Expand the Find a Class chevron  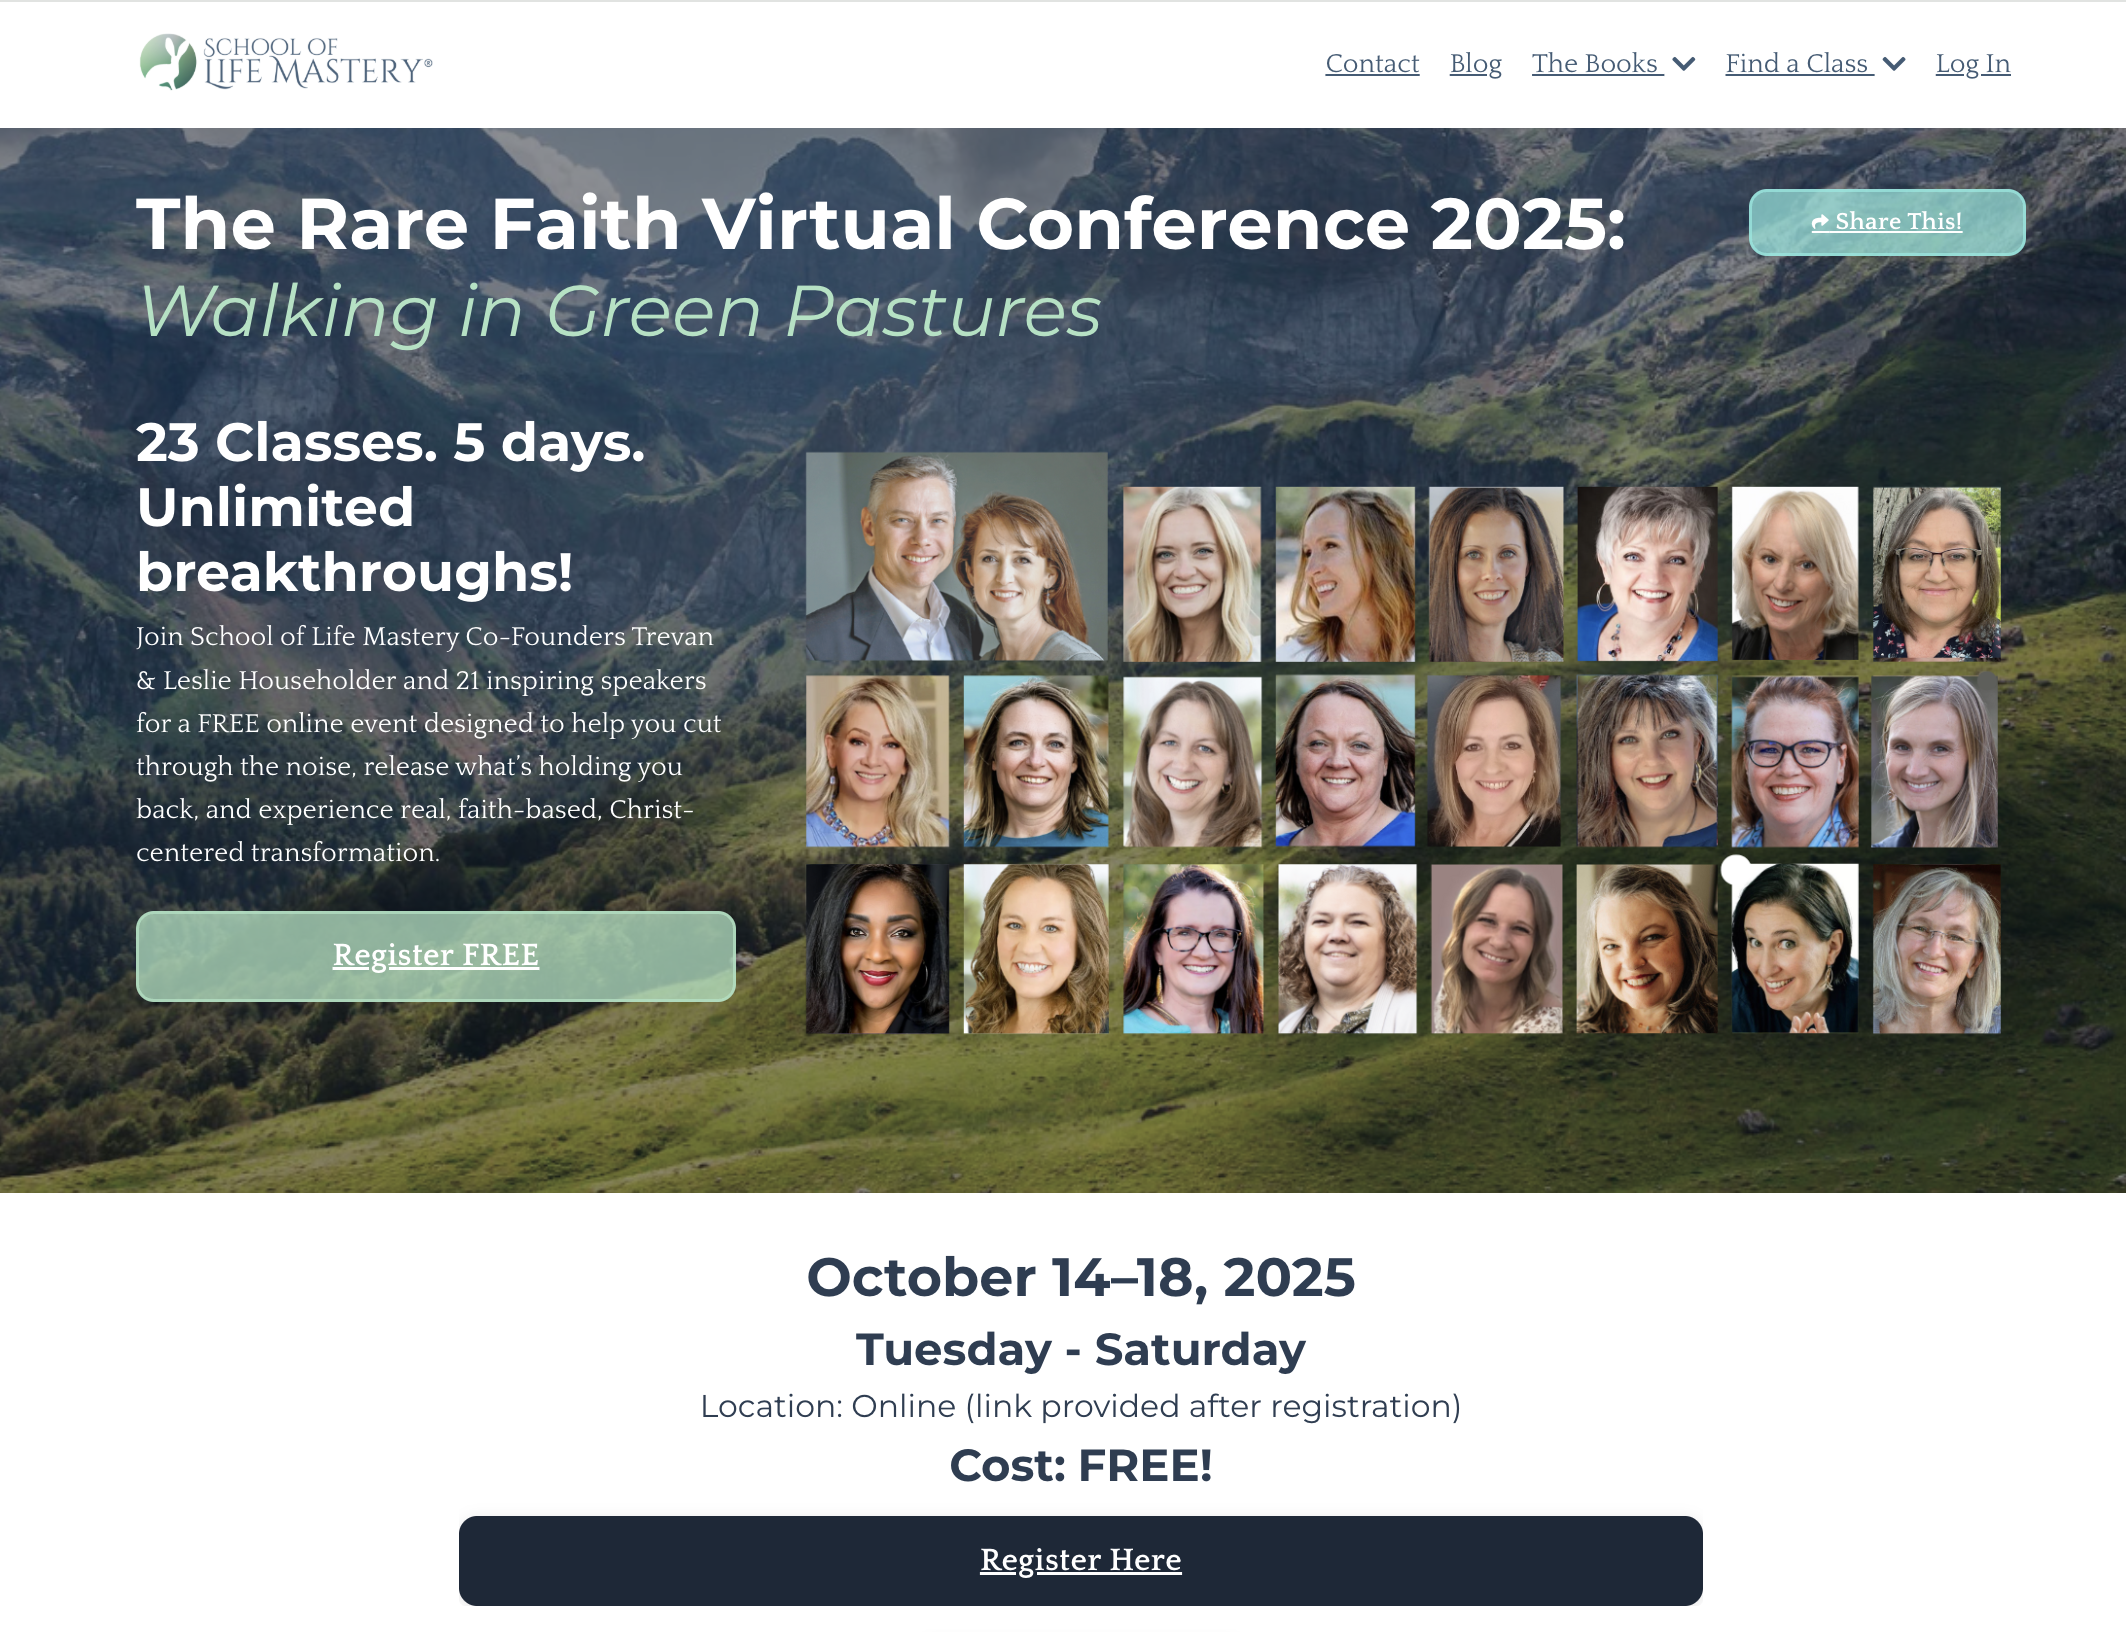(1894, 64)
